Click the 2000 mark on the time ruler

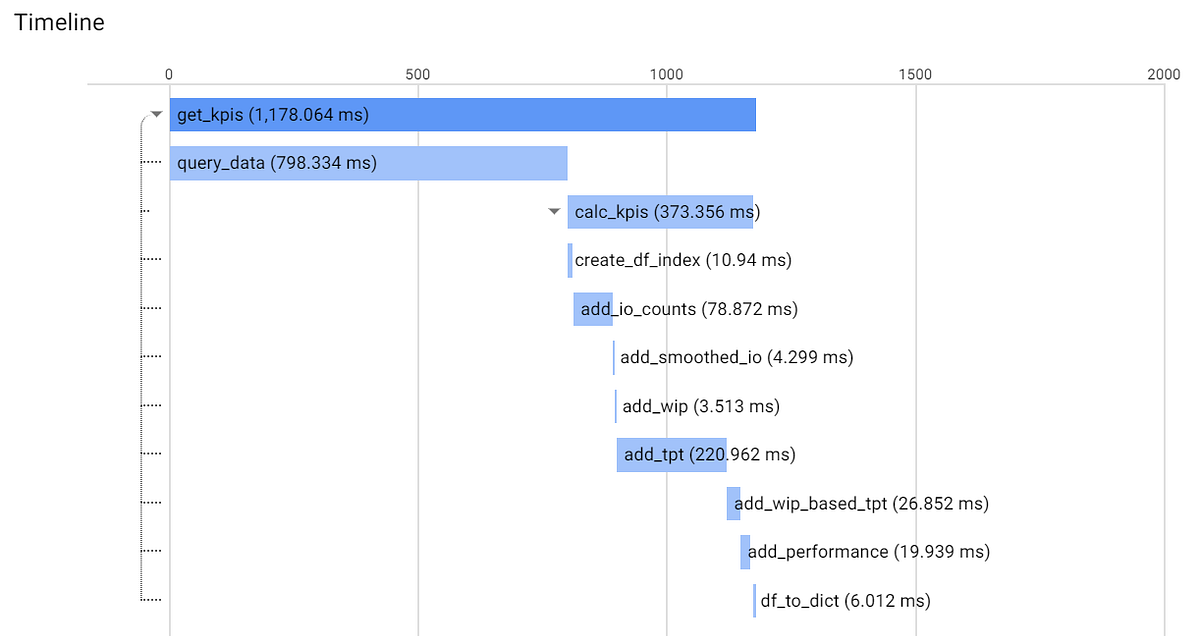[x=1164, y=73]
